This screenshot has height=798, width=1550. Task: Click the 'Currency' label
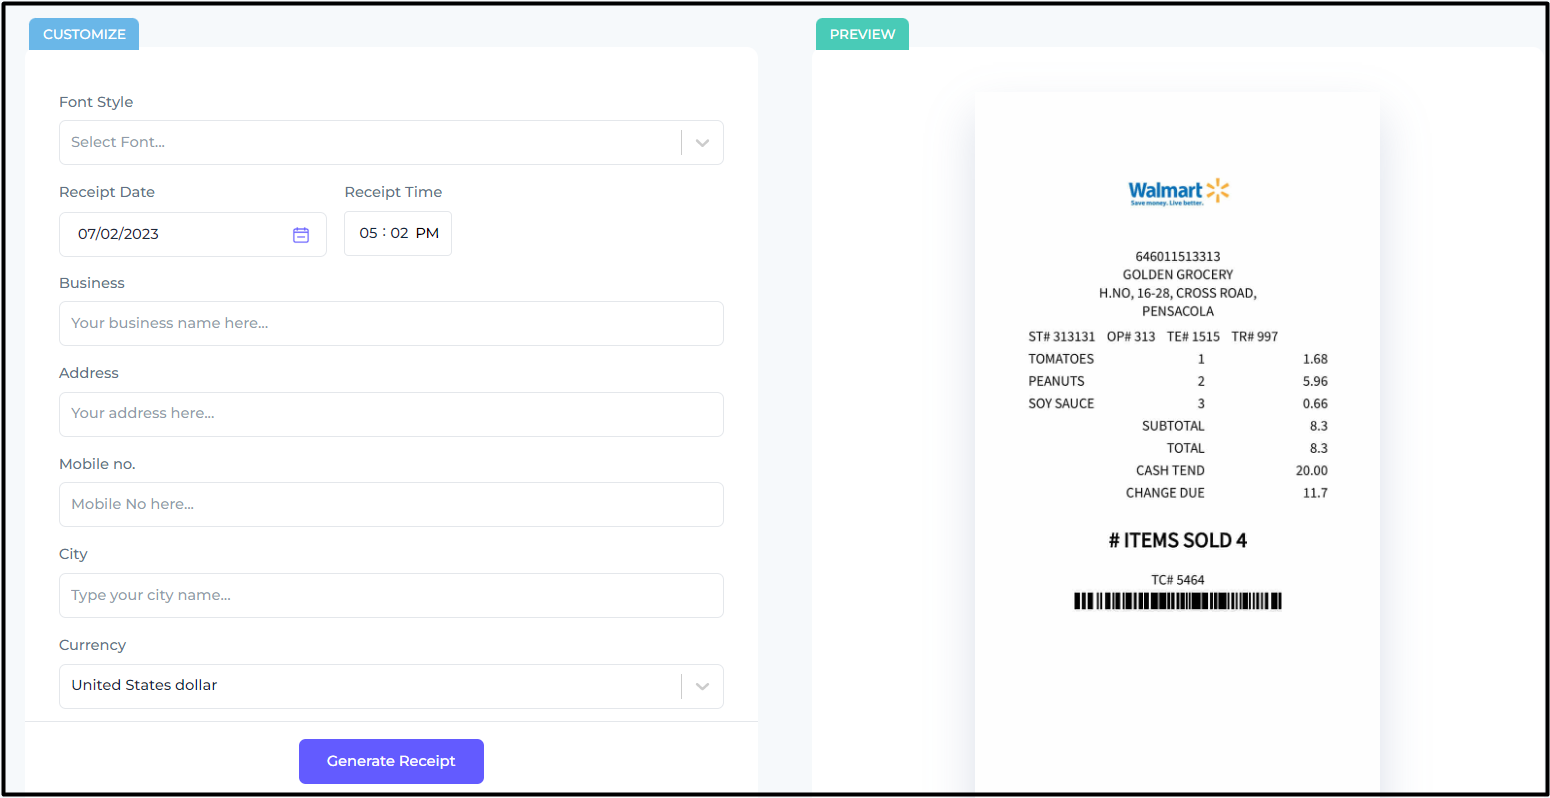[x=92, y=645]
